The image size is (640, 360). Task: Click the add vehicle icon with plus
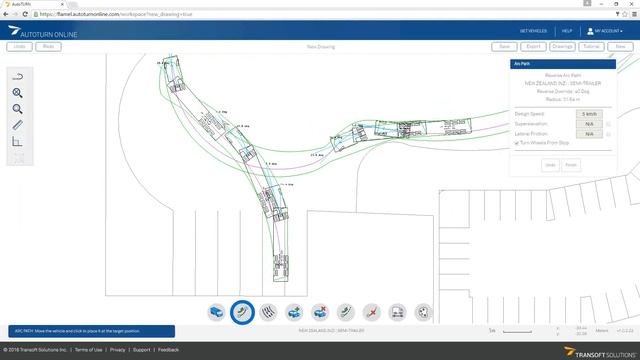294,313
